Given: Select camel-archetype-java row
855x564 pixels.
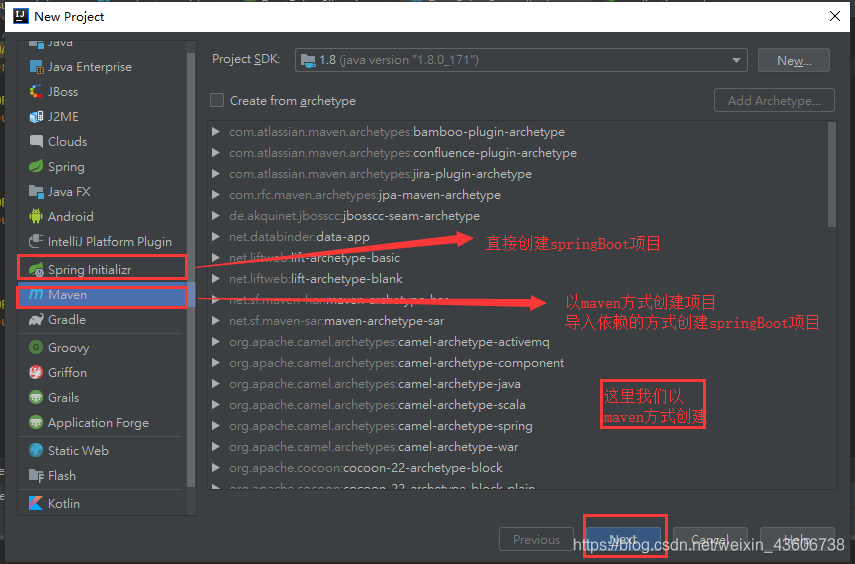Looking at the screenshot, I should tap(518, 384).
